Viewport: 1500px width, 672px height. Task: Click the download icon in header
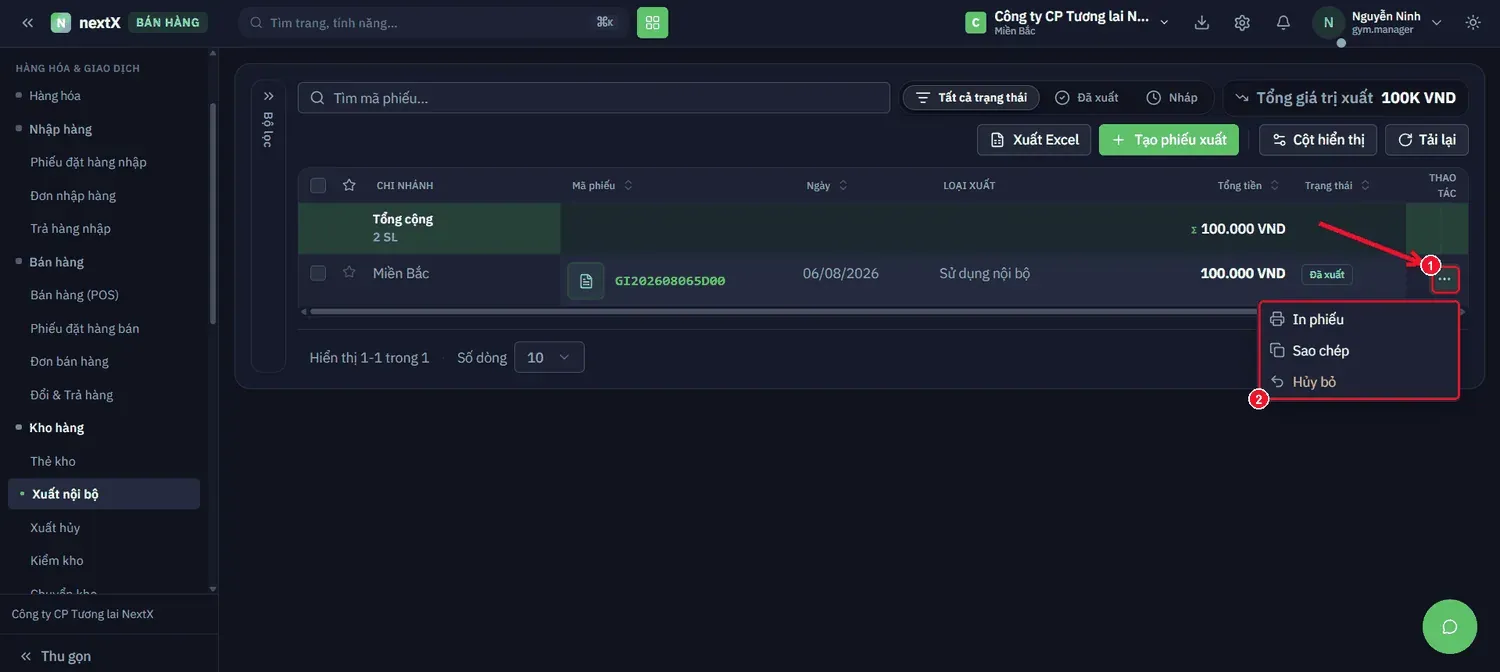[1202, 22]
